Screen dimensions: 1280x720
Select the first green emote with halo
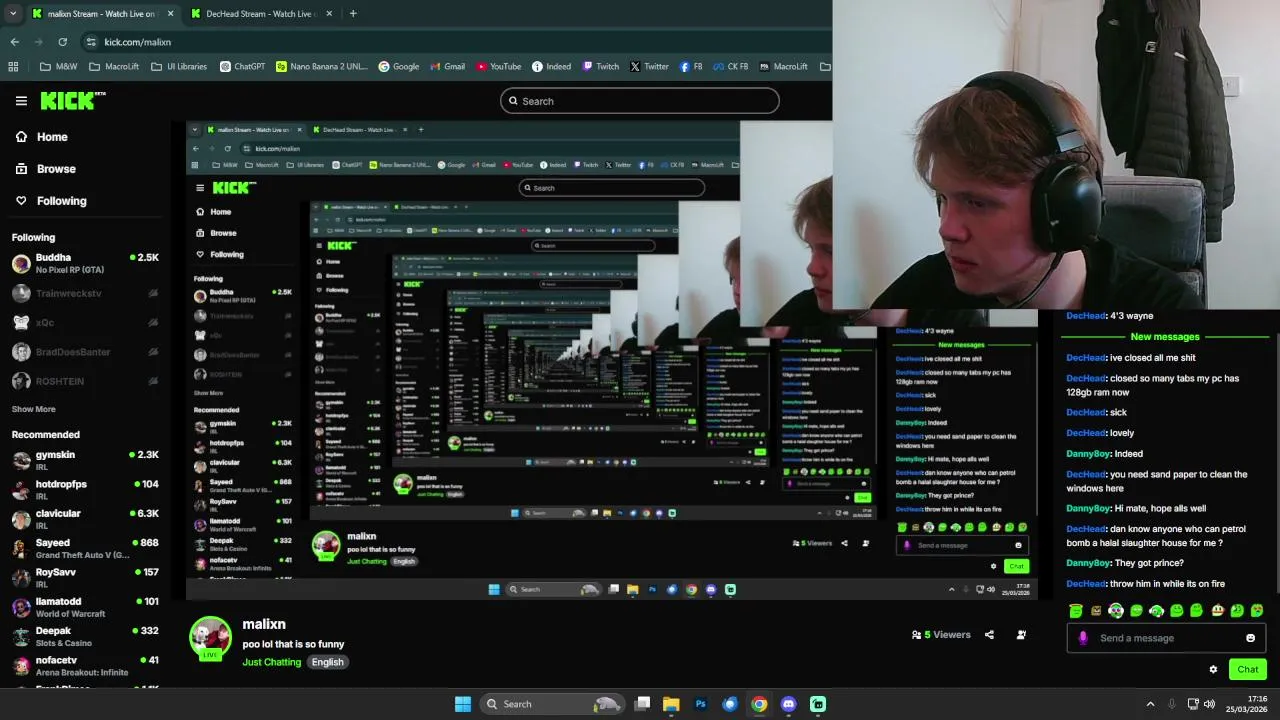pyautogui.click(x=1075, y=610)
